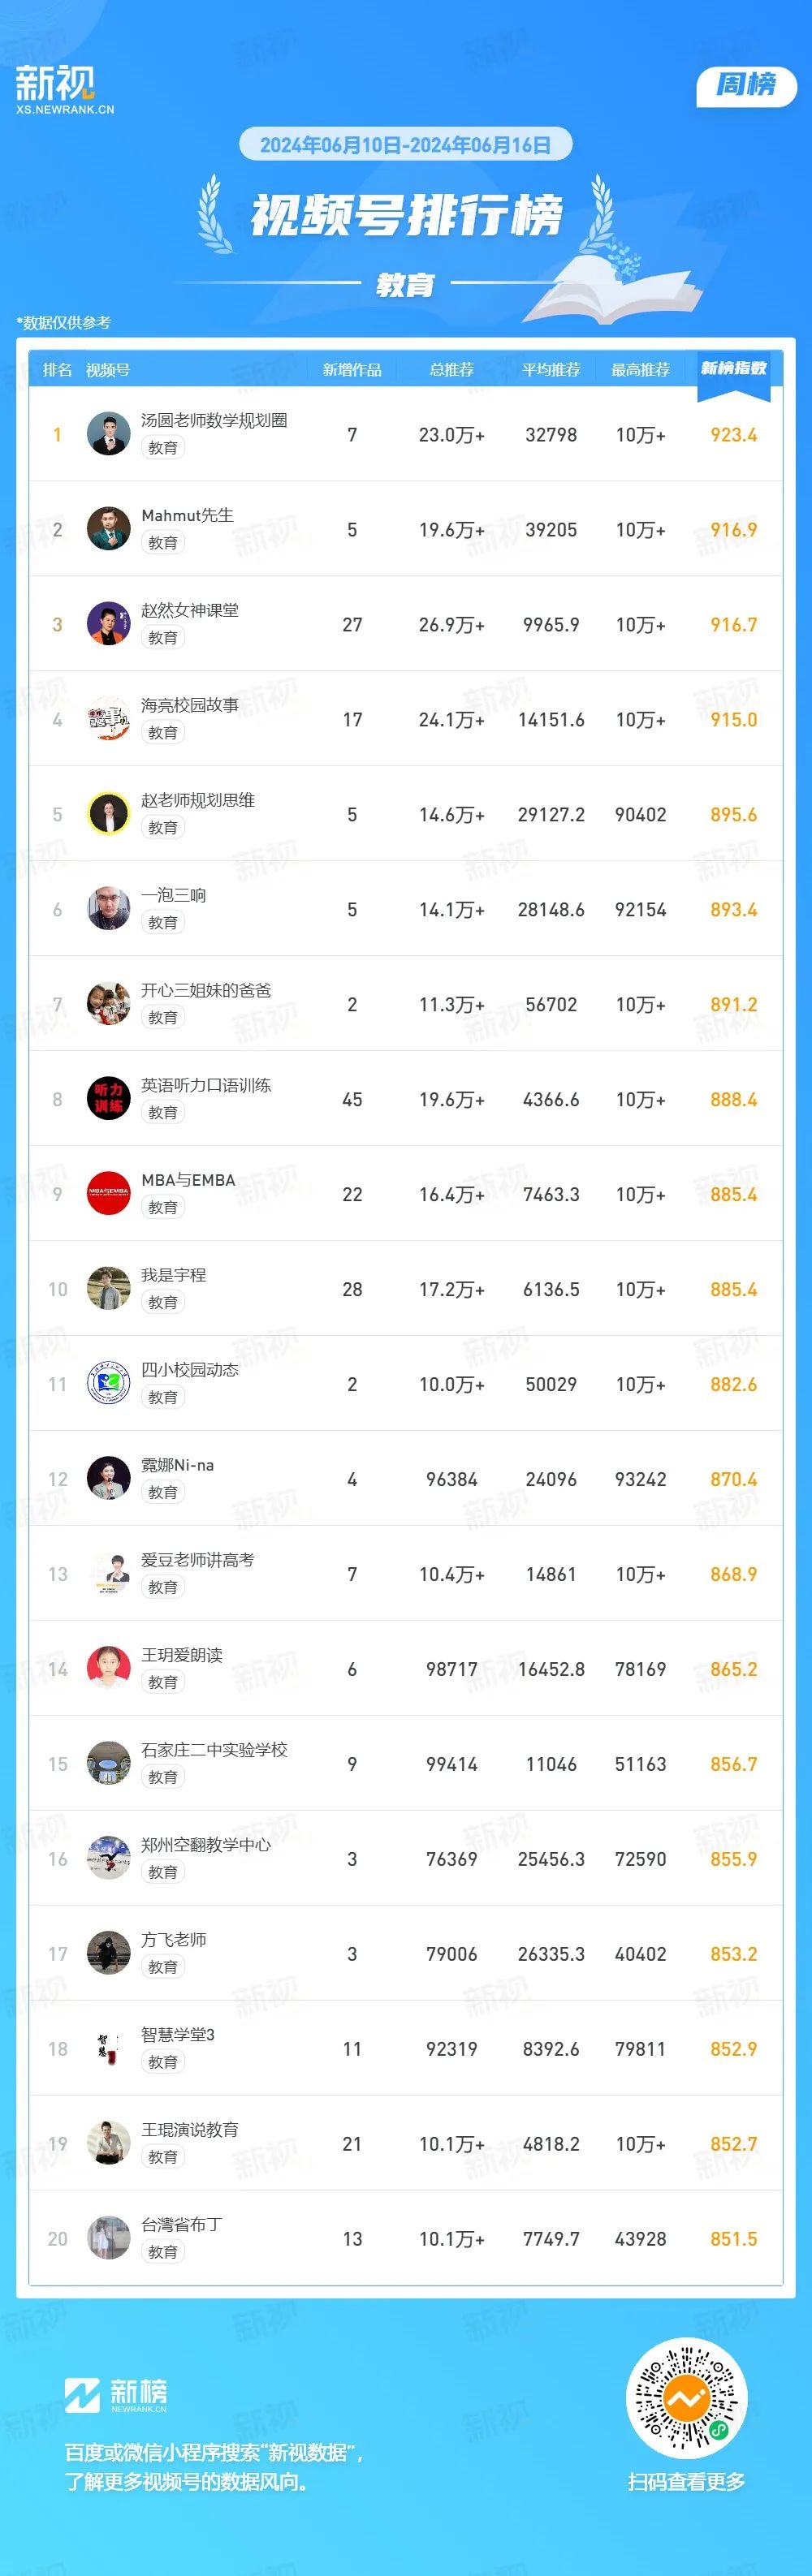Click the red 听力训练 avatar icon
The height and width of the screenshot is (2576, 812).
(109, 1099)
